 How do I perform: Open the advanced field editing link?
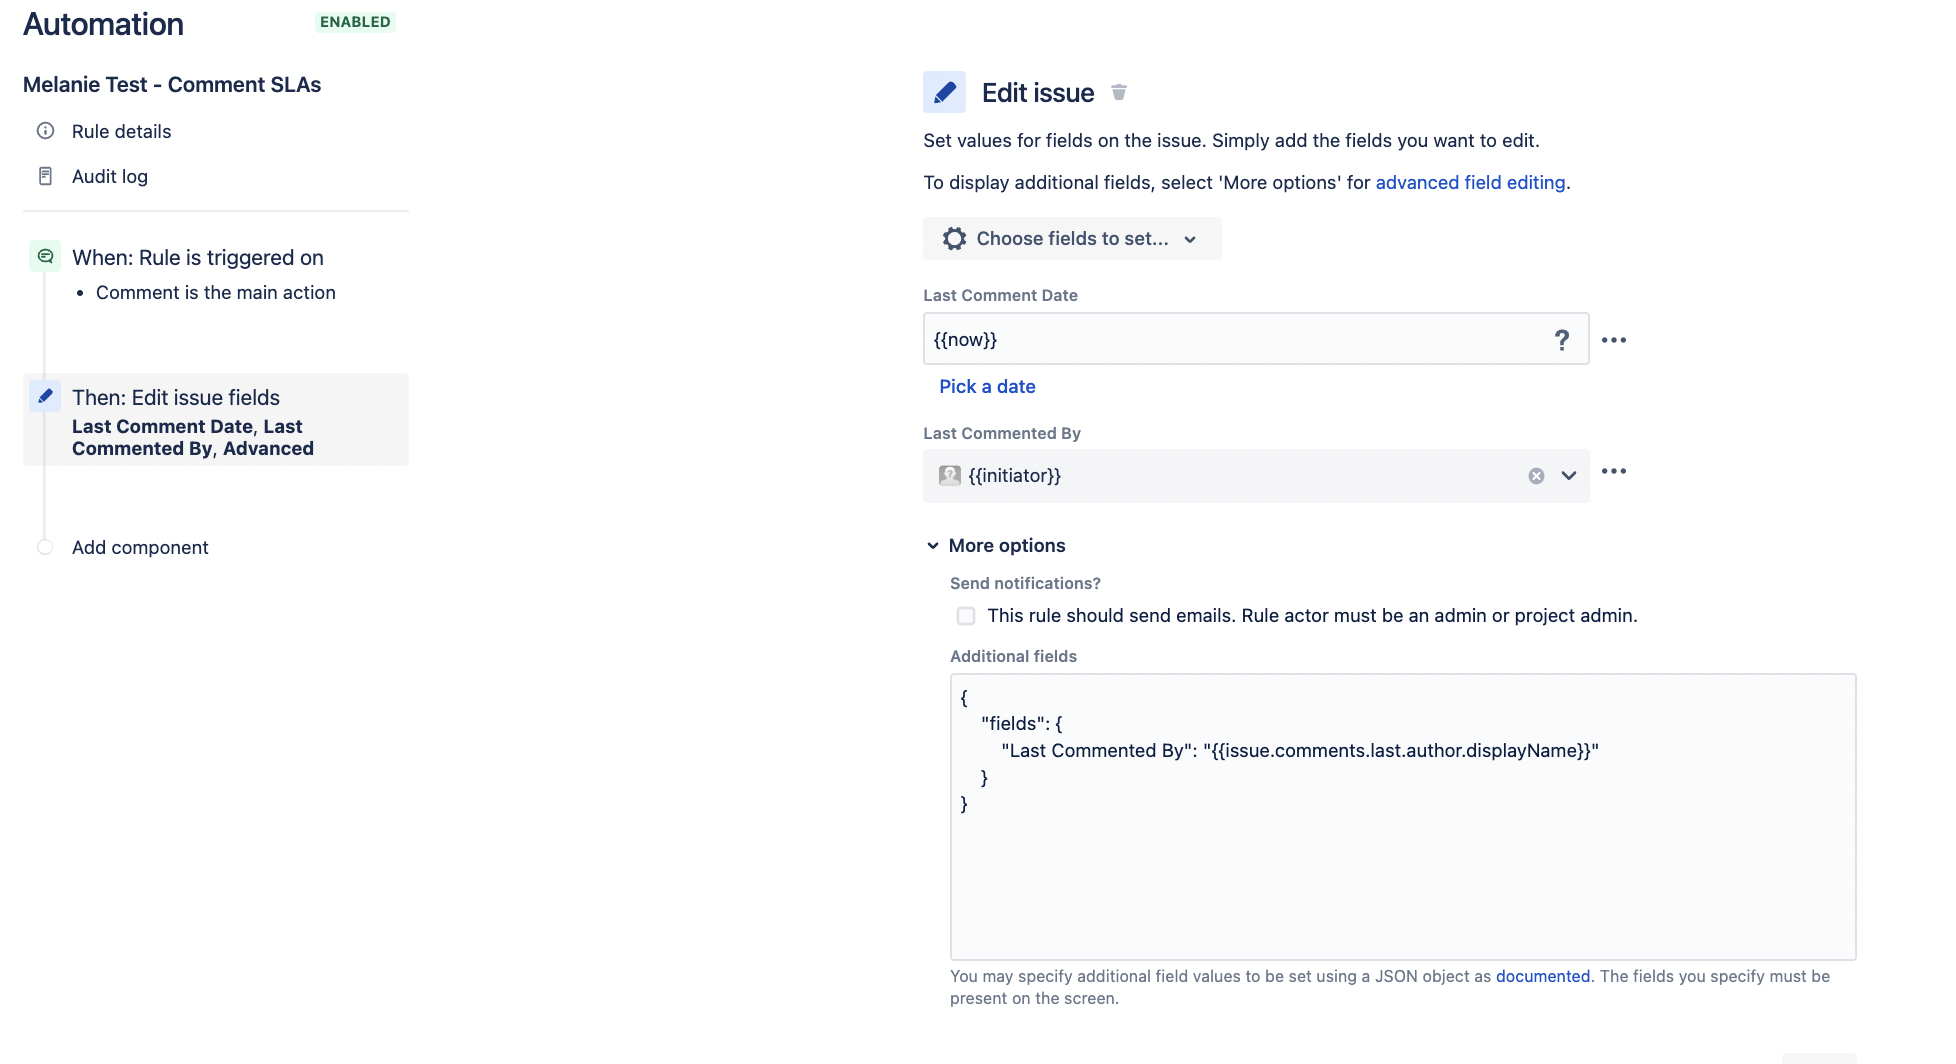[x=1470, y=182]
